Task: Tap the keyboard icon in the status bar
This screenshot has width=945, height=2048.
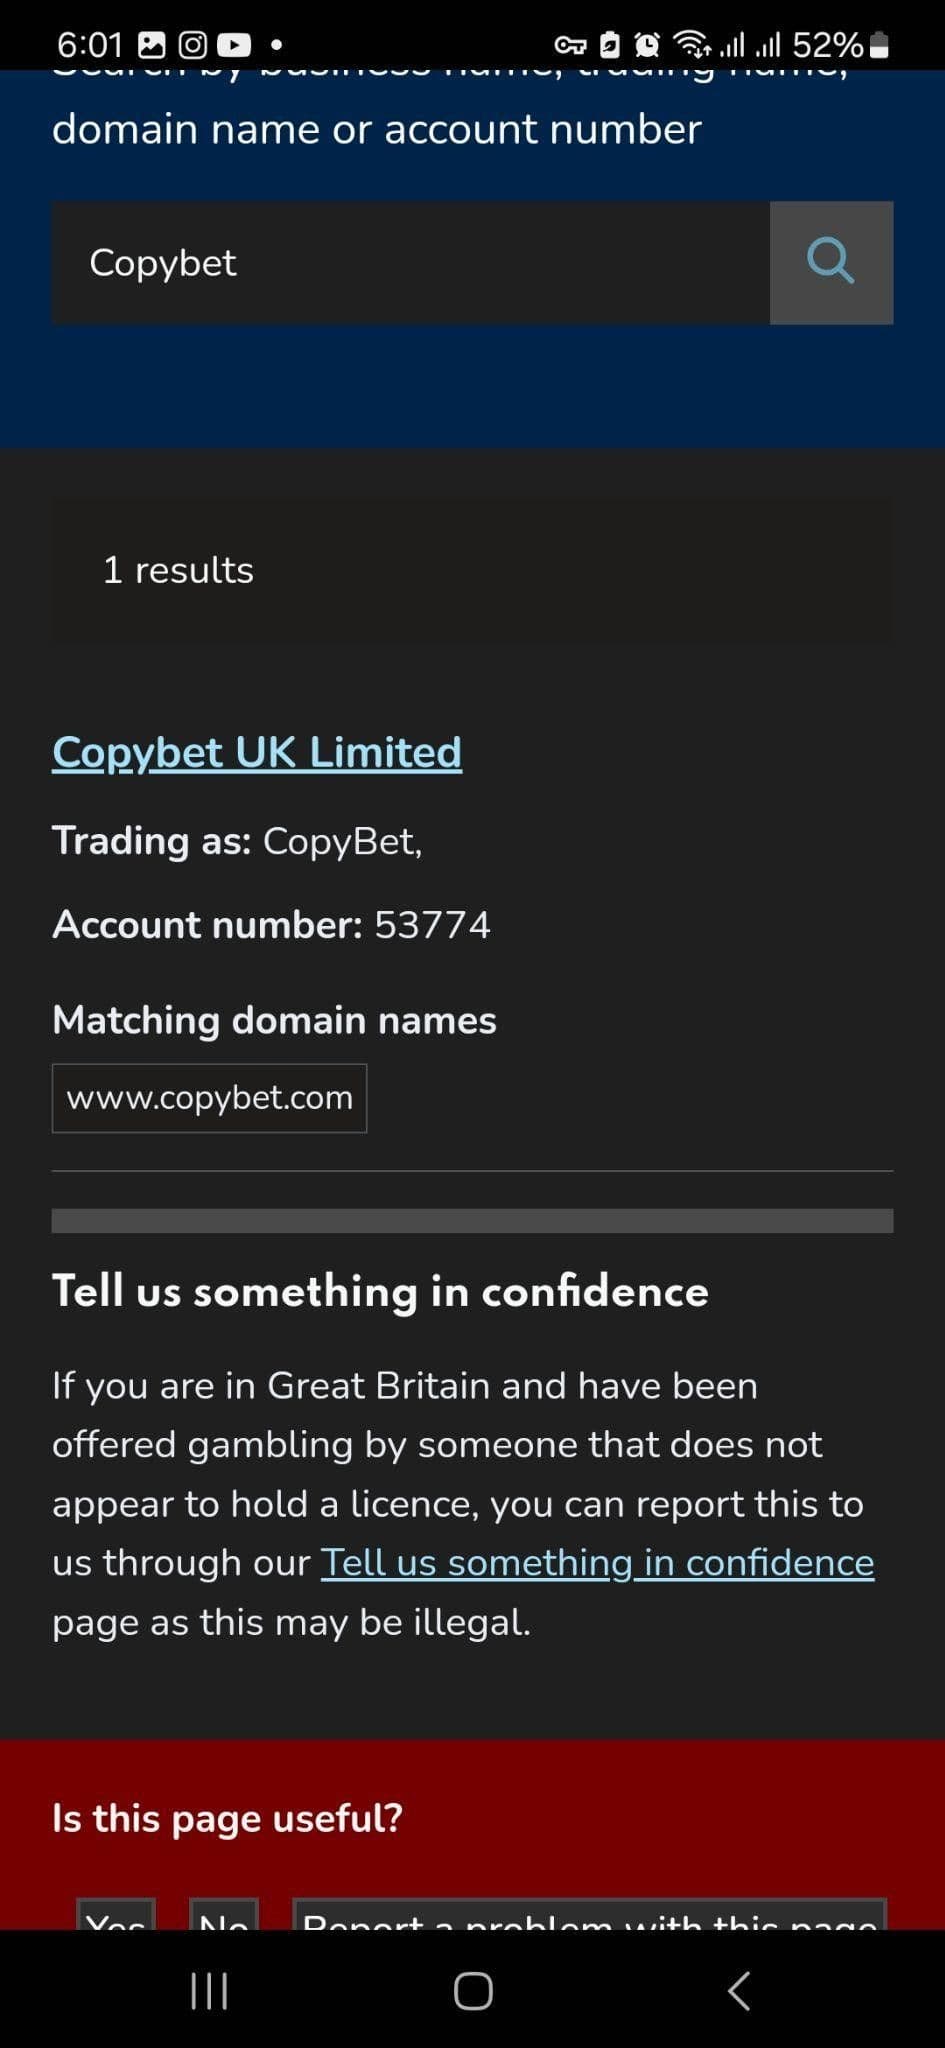Action: [x=569, y=44]
